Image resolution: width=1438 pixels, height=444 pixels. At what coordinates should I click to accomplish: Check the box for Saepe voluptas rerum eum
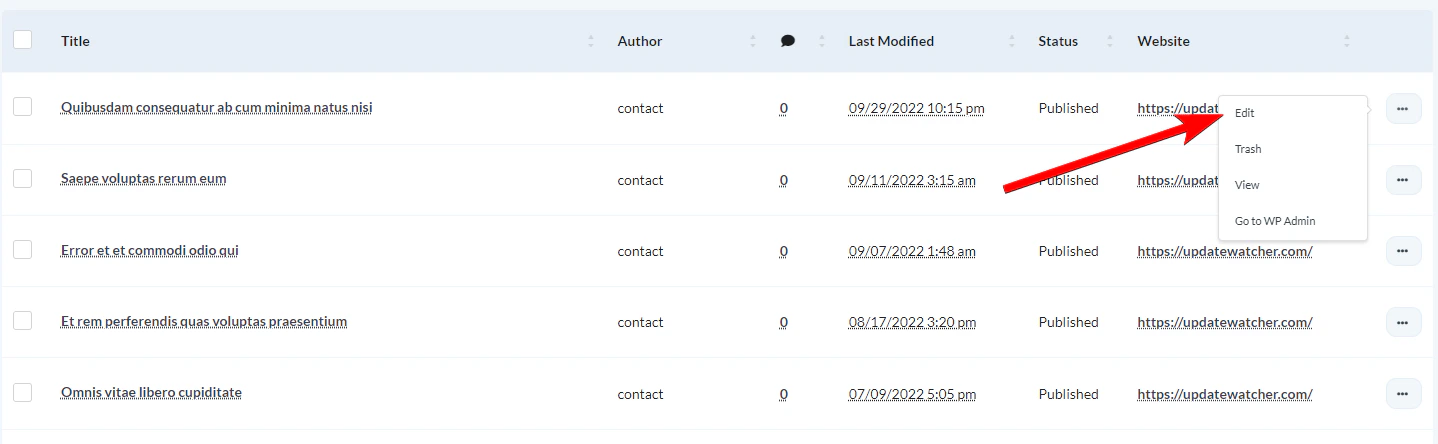pyautogui.click(x=22, y=179)
